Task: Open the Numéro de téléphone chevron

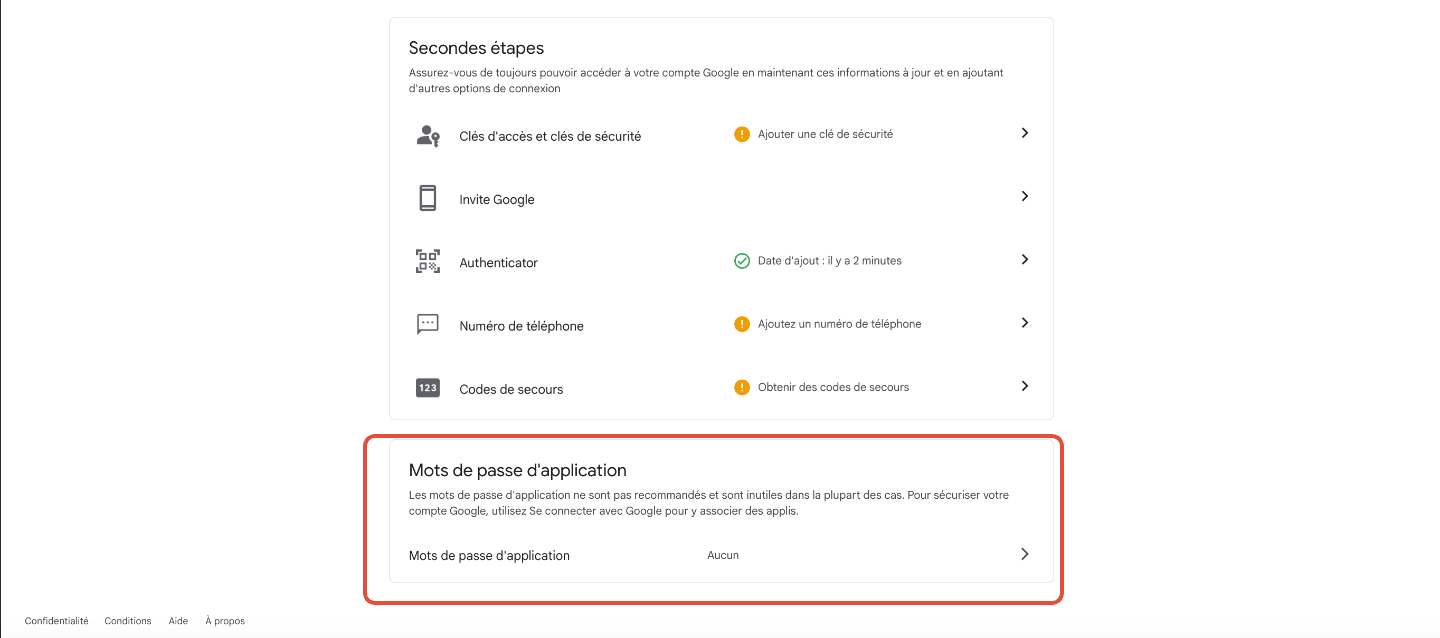Action: 1024,323
